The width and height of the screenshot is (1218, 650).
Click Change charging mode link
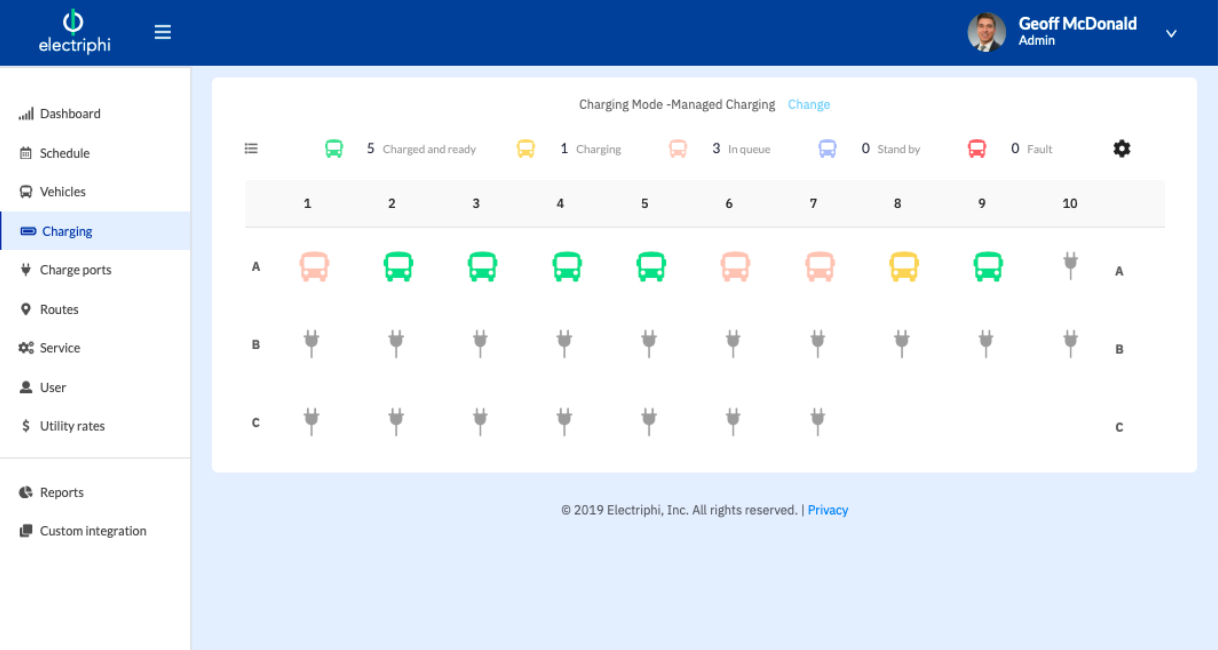[809, 104]
